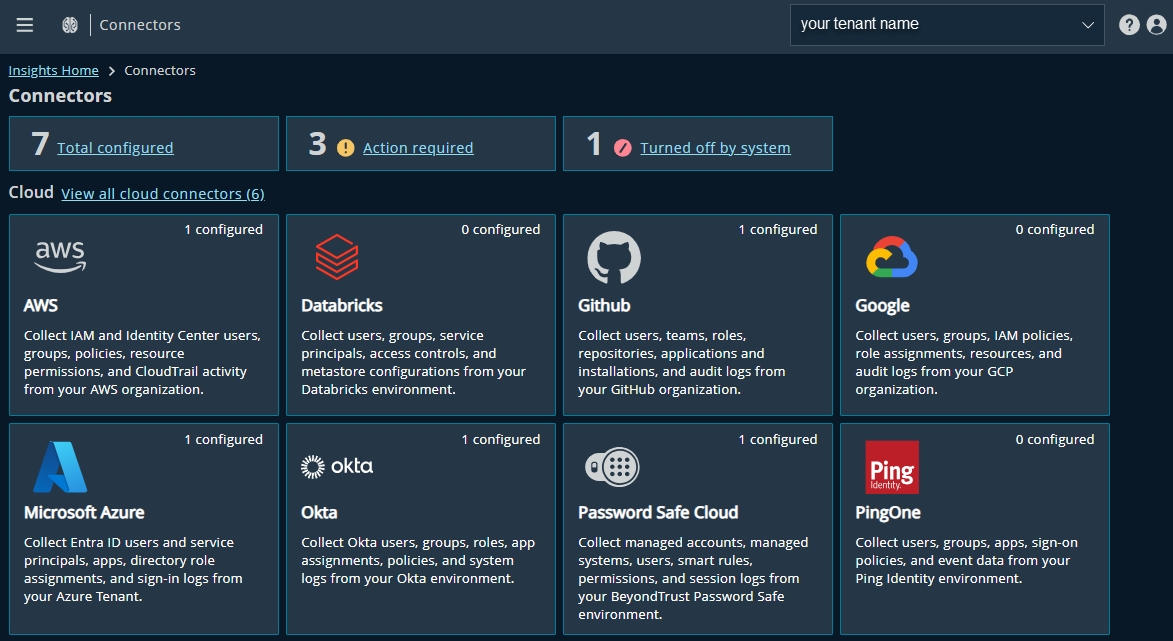Viewport: 1173px width, 641px height.
Task: Select the Password Safe Cloud title
Action: (658, 512)
